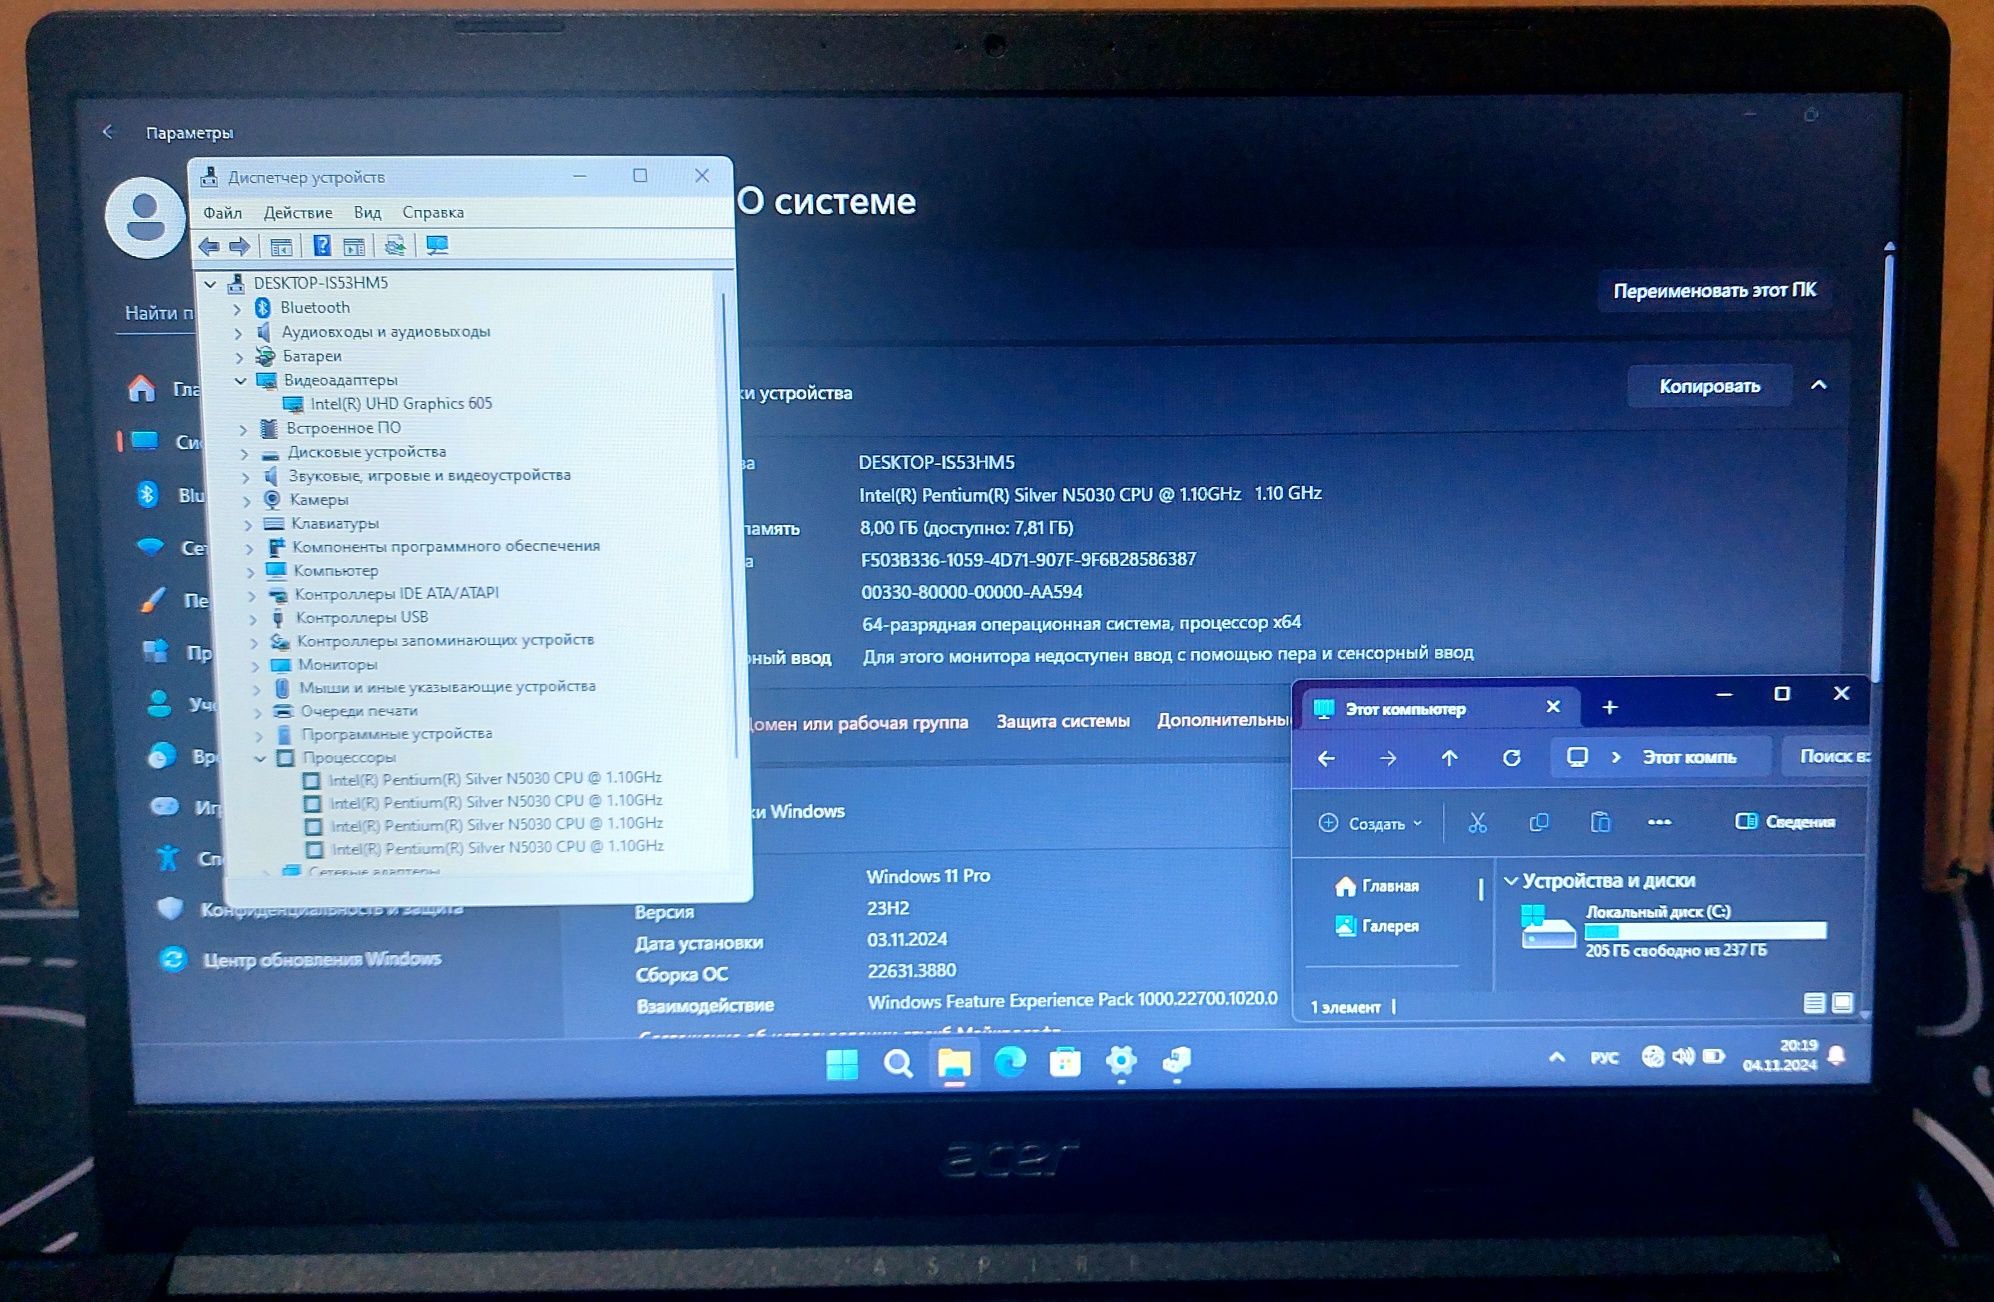
Task: Click accessibility icon in Settings sidebar
Action: (x=167, y=857)
